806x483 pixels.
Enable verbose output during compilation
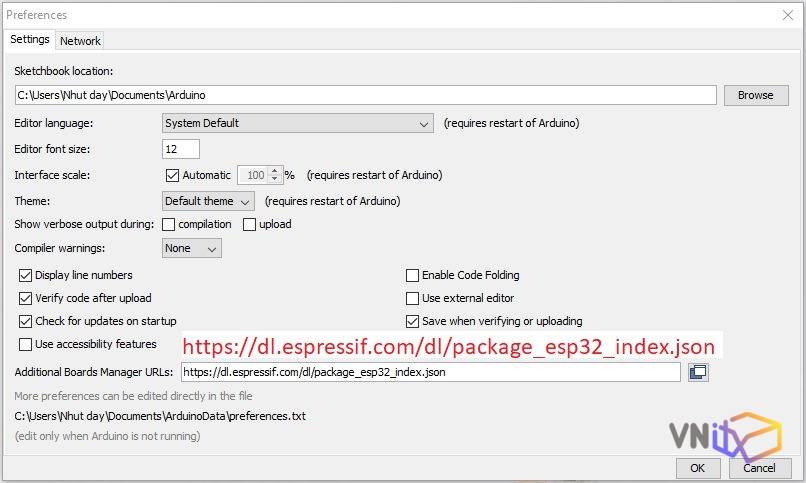pyautogui.click(x=169, y=224)
